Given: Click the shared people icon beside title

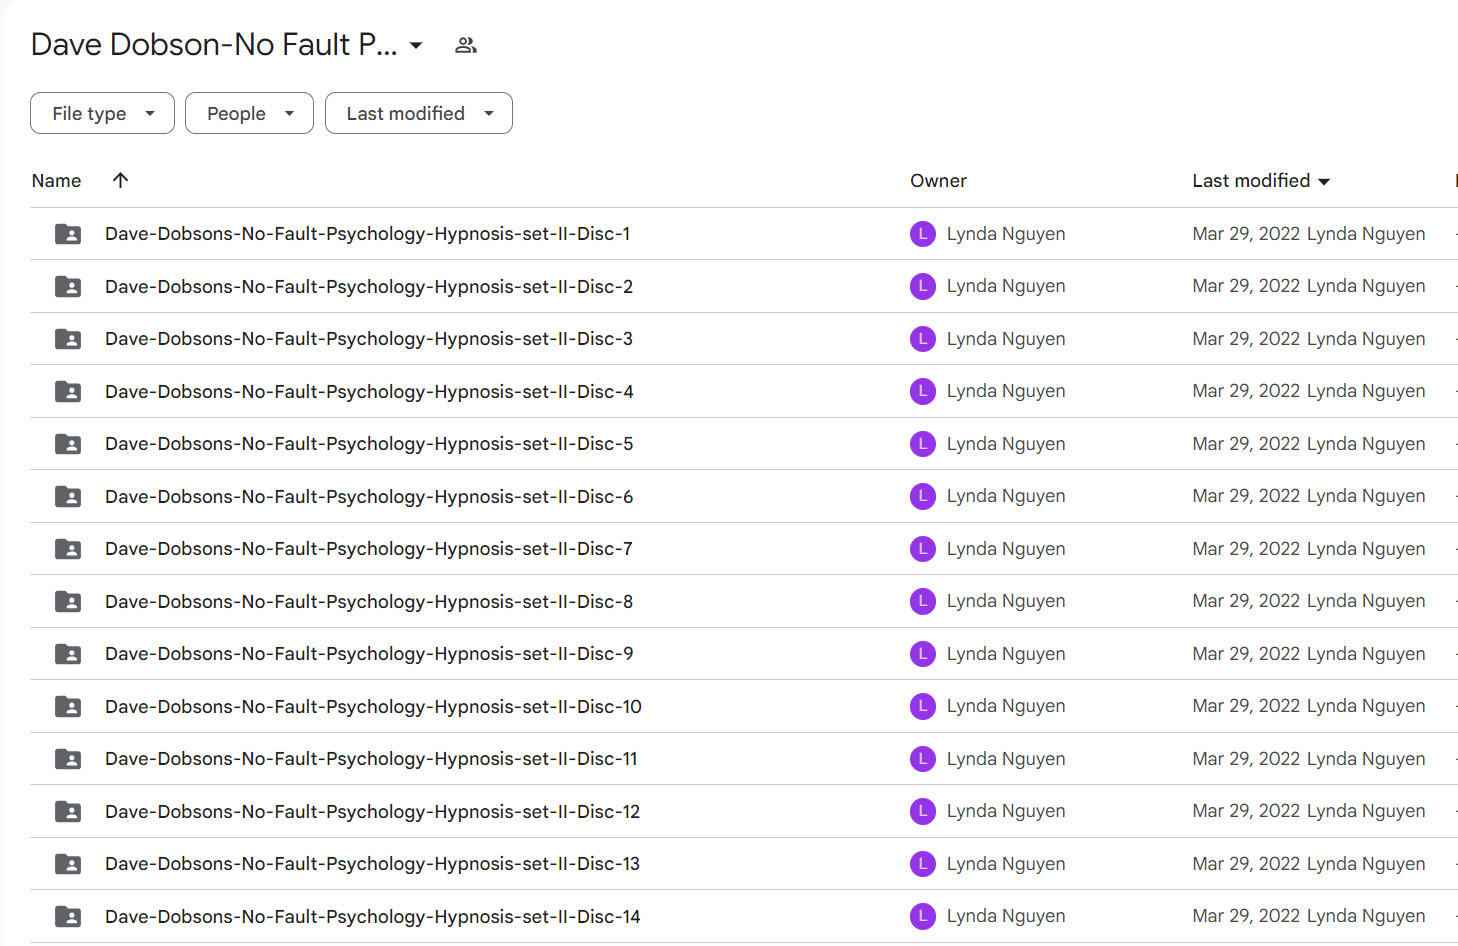Looking at the screenshot, I should click(x=466, y=45).
